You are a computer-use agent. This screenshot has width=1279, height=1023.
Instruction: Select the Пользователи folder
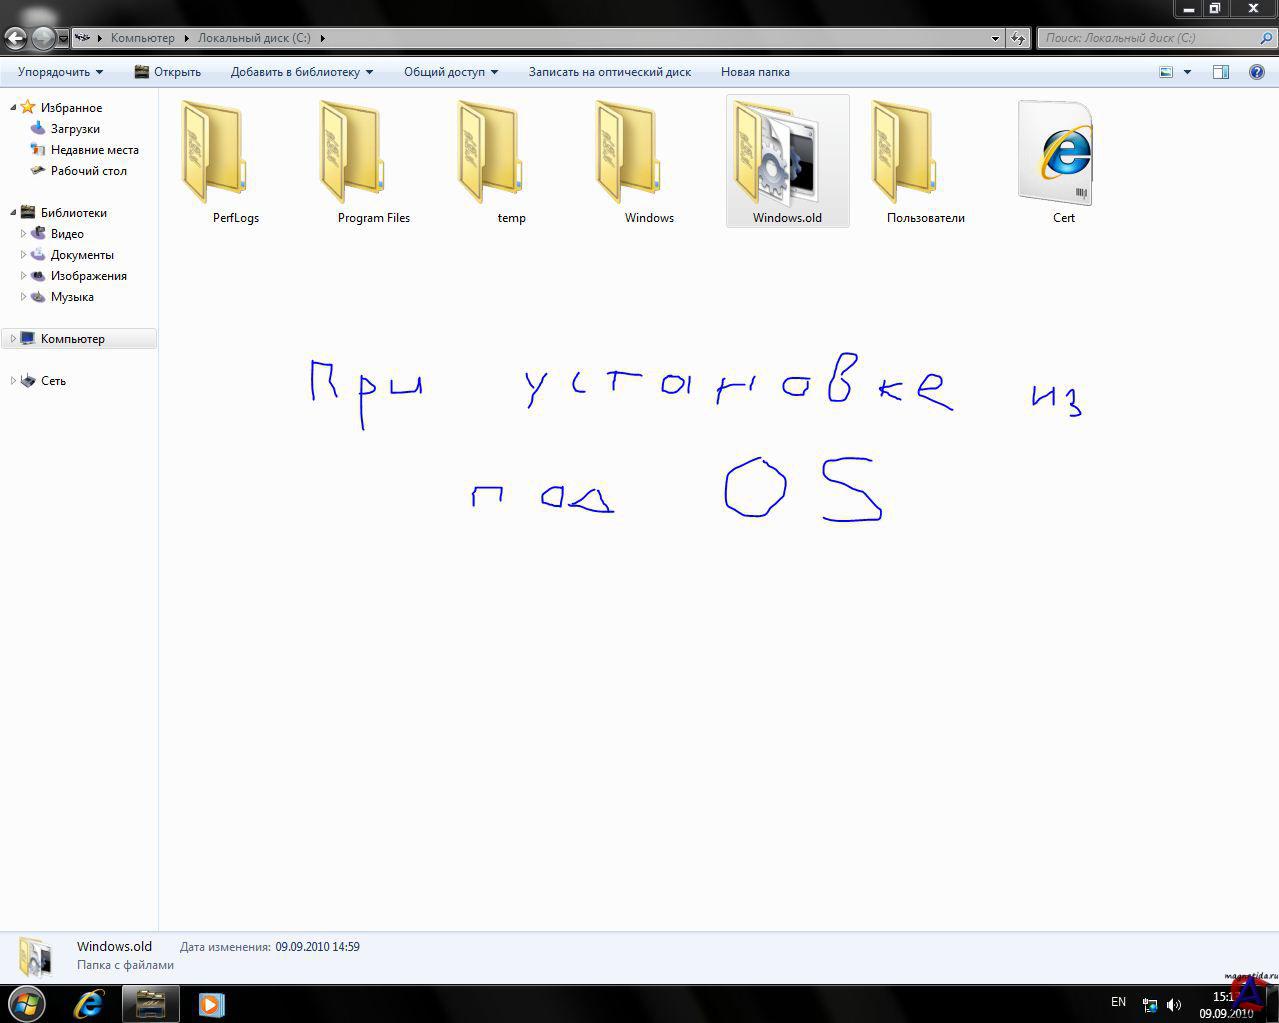coord(904,153)
